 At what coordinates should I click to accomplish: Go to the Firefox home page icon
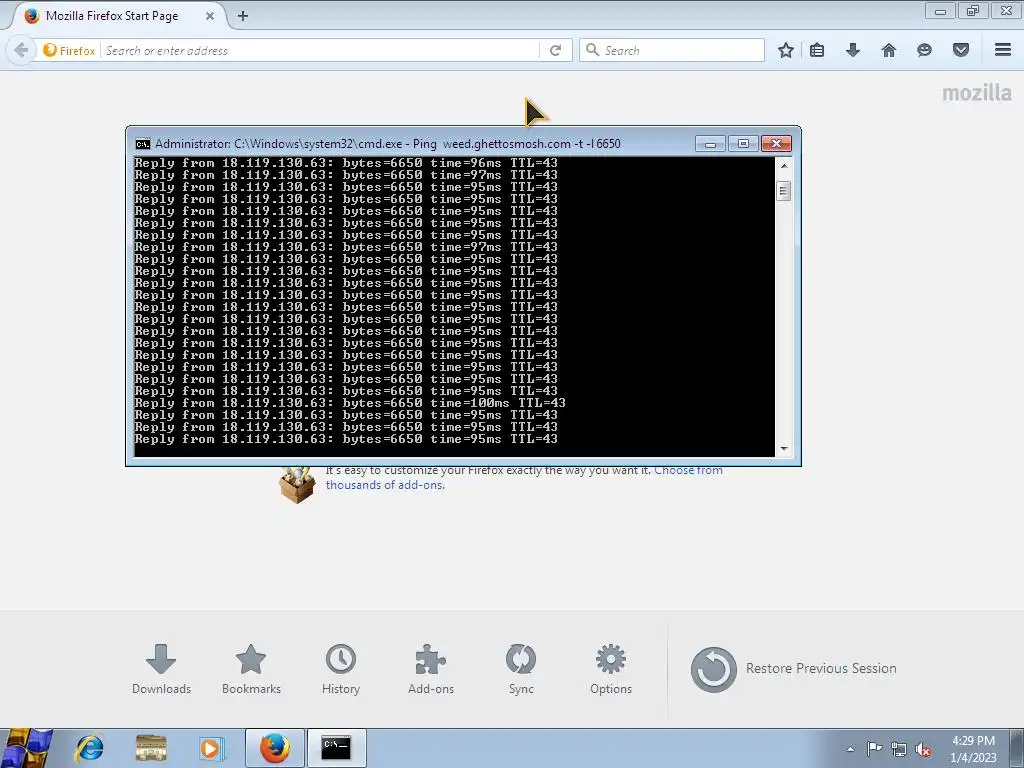coord(889,50)
